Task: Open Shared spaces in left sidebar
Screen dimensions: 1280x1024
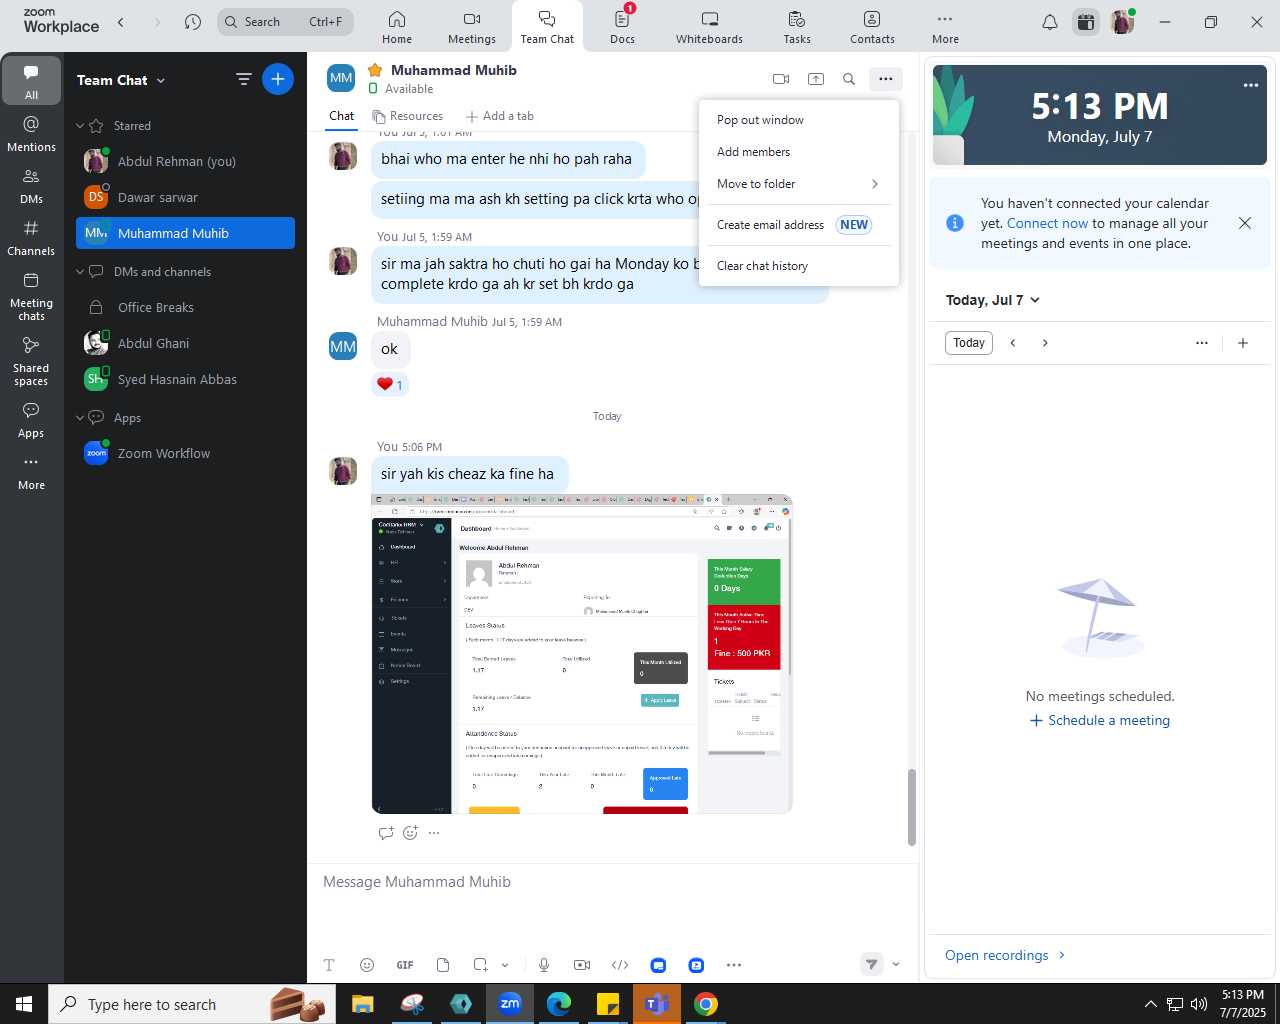Action: tap(32, 360)
